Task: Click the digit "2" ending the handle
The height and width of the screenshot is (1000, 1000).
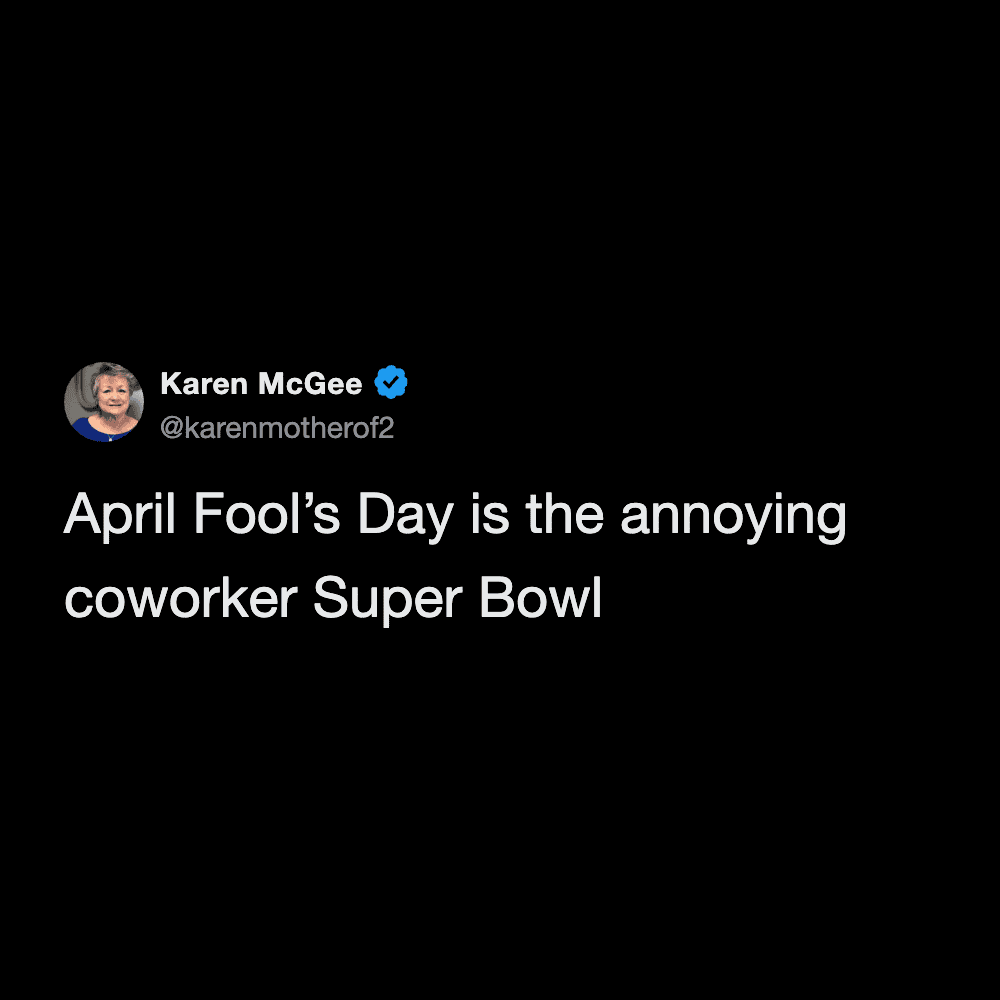Action: tap(387, 428)
